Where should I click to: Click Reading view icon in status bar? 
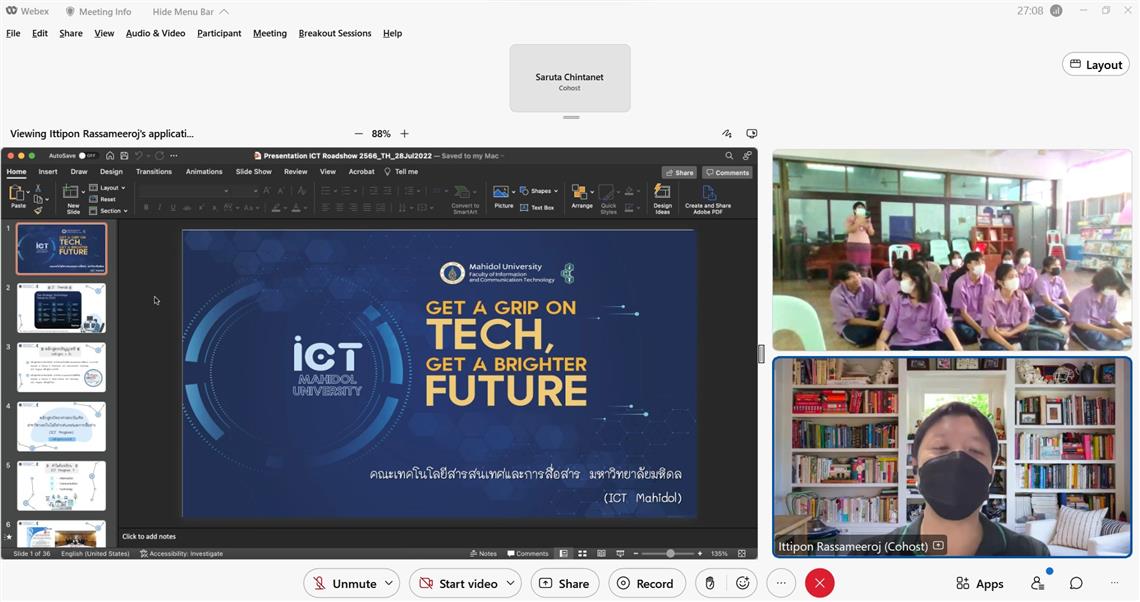(601, 553)
